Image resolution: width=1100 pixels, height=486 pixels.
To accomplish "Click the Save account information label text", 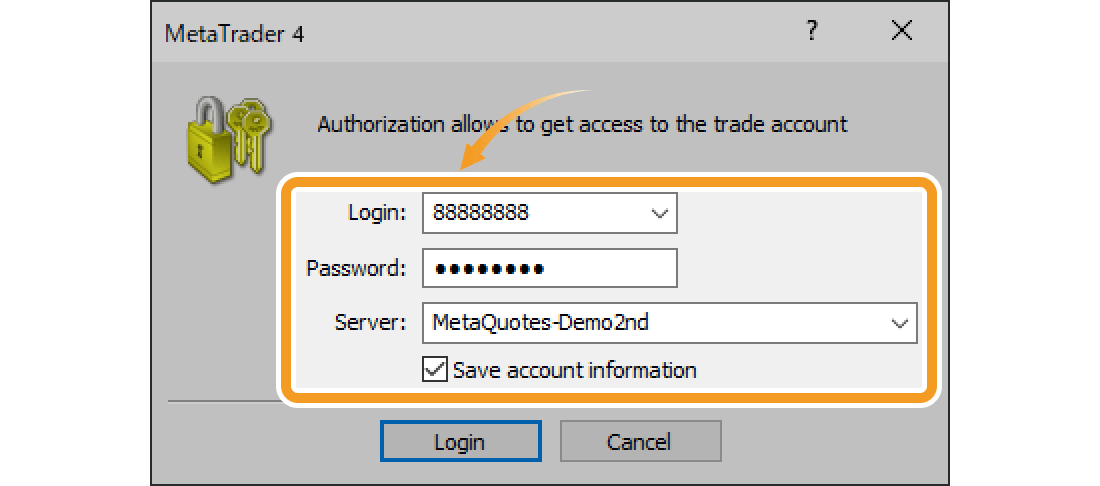I will 574,370.
